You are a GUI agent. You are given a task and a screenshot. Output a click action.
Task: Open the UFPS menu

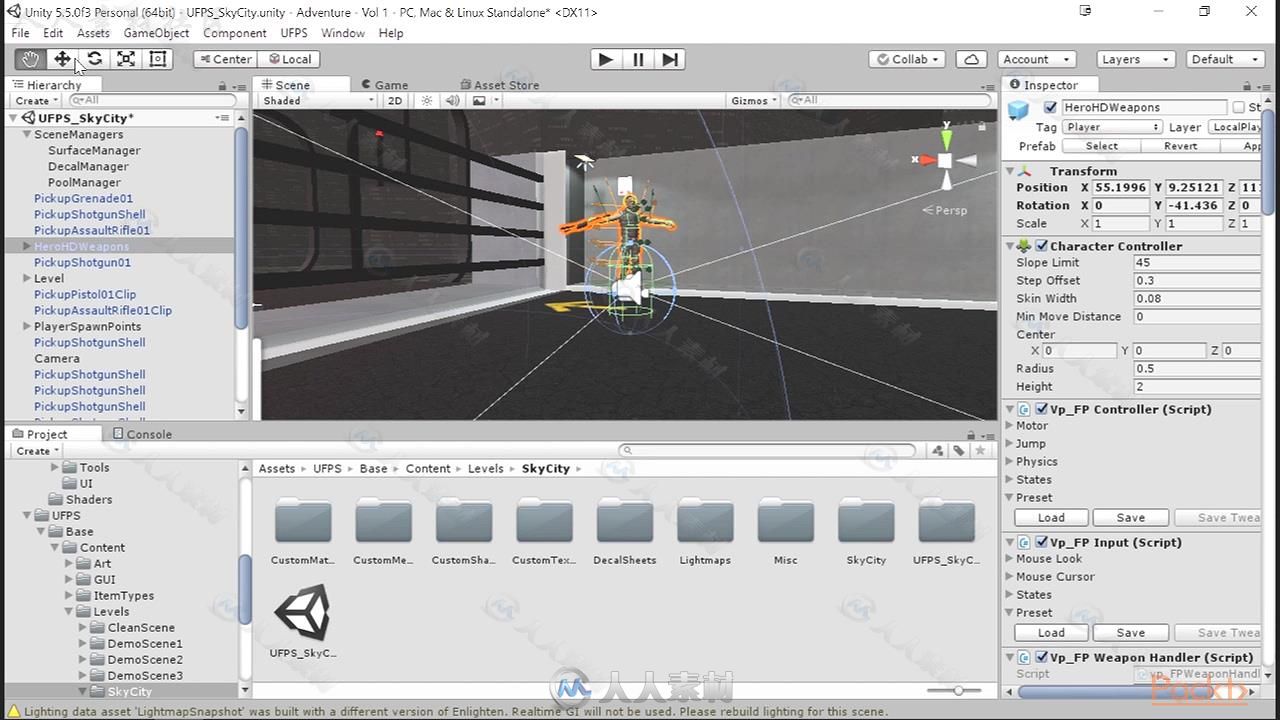click(x=294, y=33)
